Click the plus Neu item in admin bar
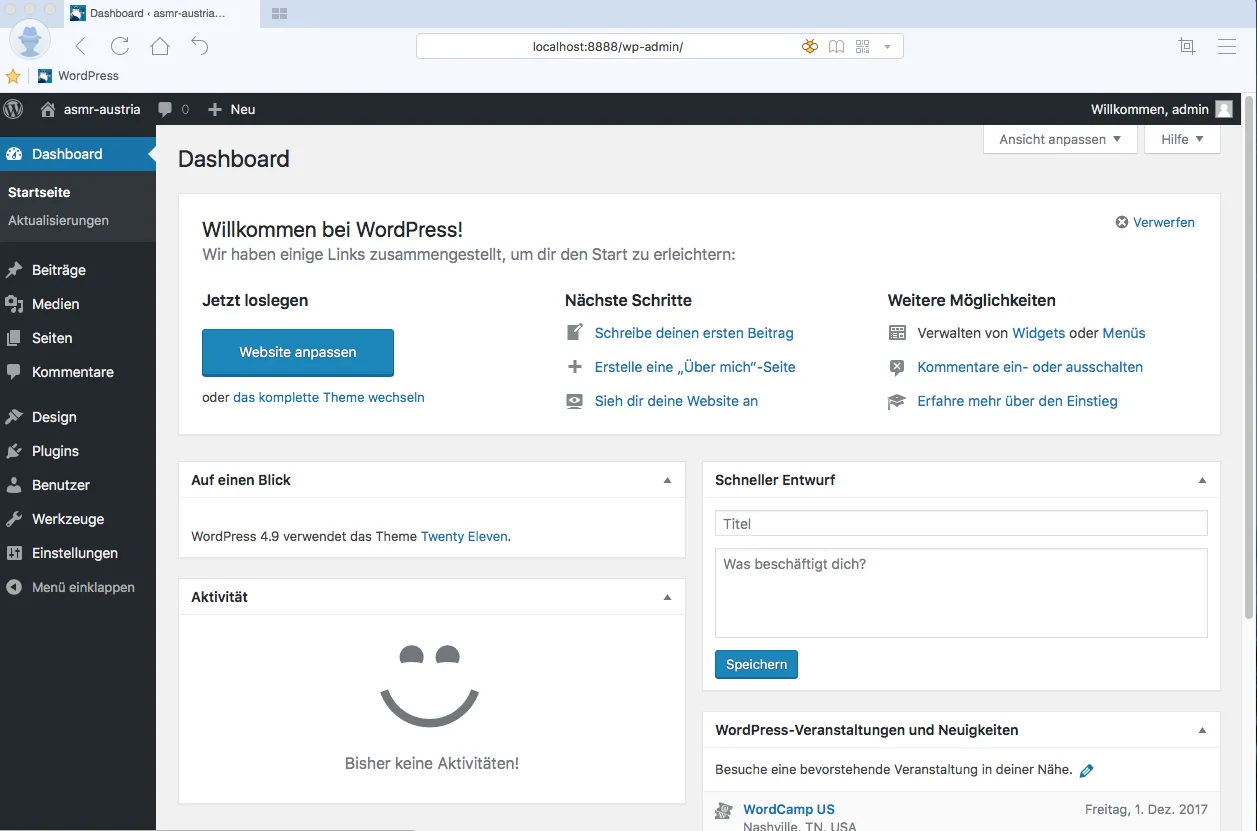Screen dimensions: 1257x831 click(x=231, y=109)
